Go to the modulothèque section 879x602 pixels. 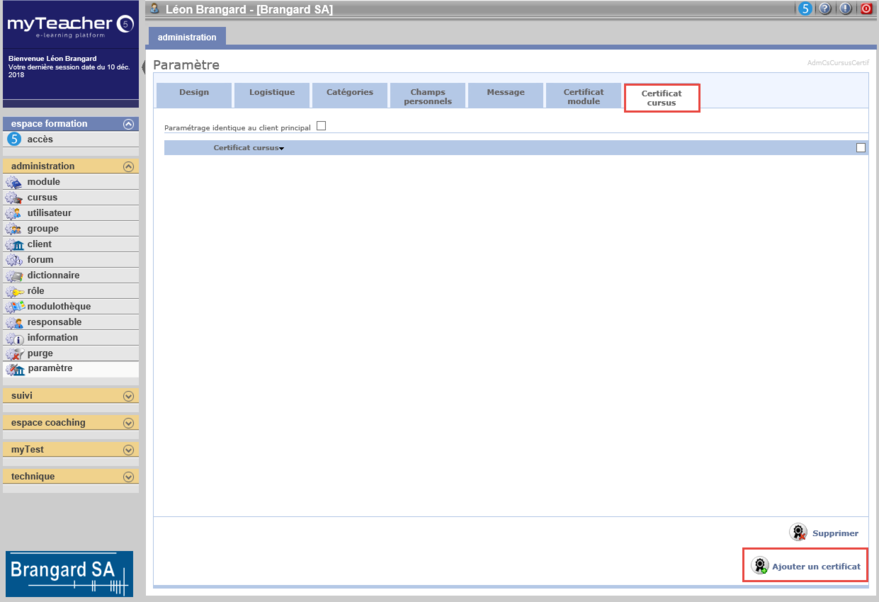pos(58,306)
